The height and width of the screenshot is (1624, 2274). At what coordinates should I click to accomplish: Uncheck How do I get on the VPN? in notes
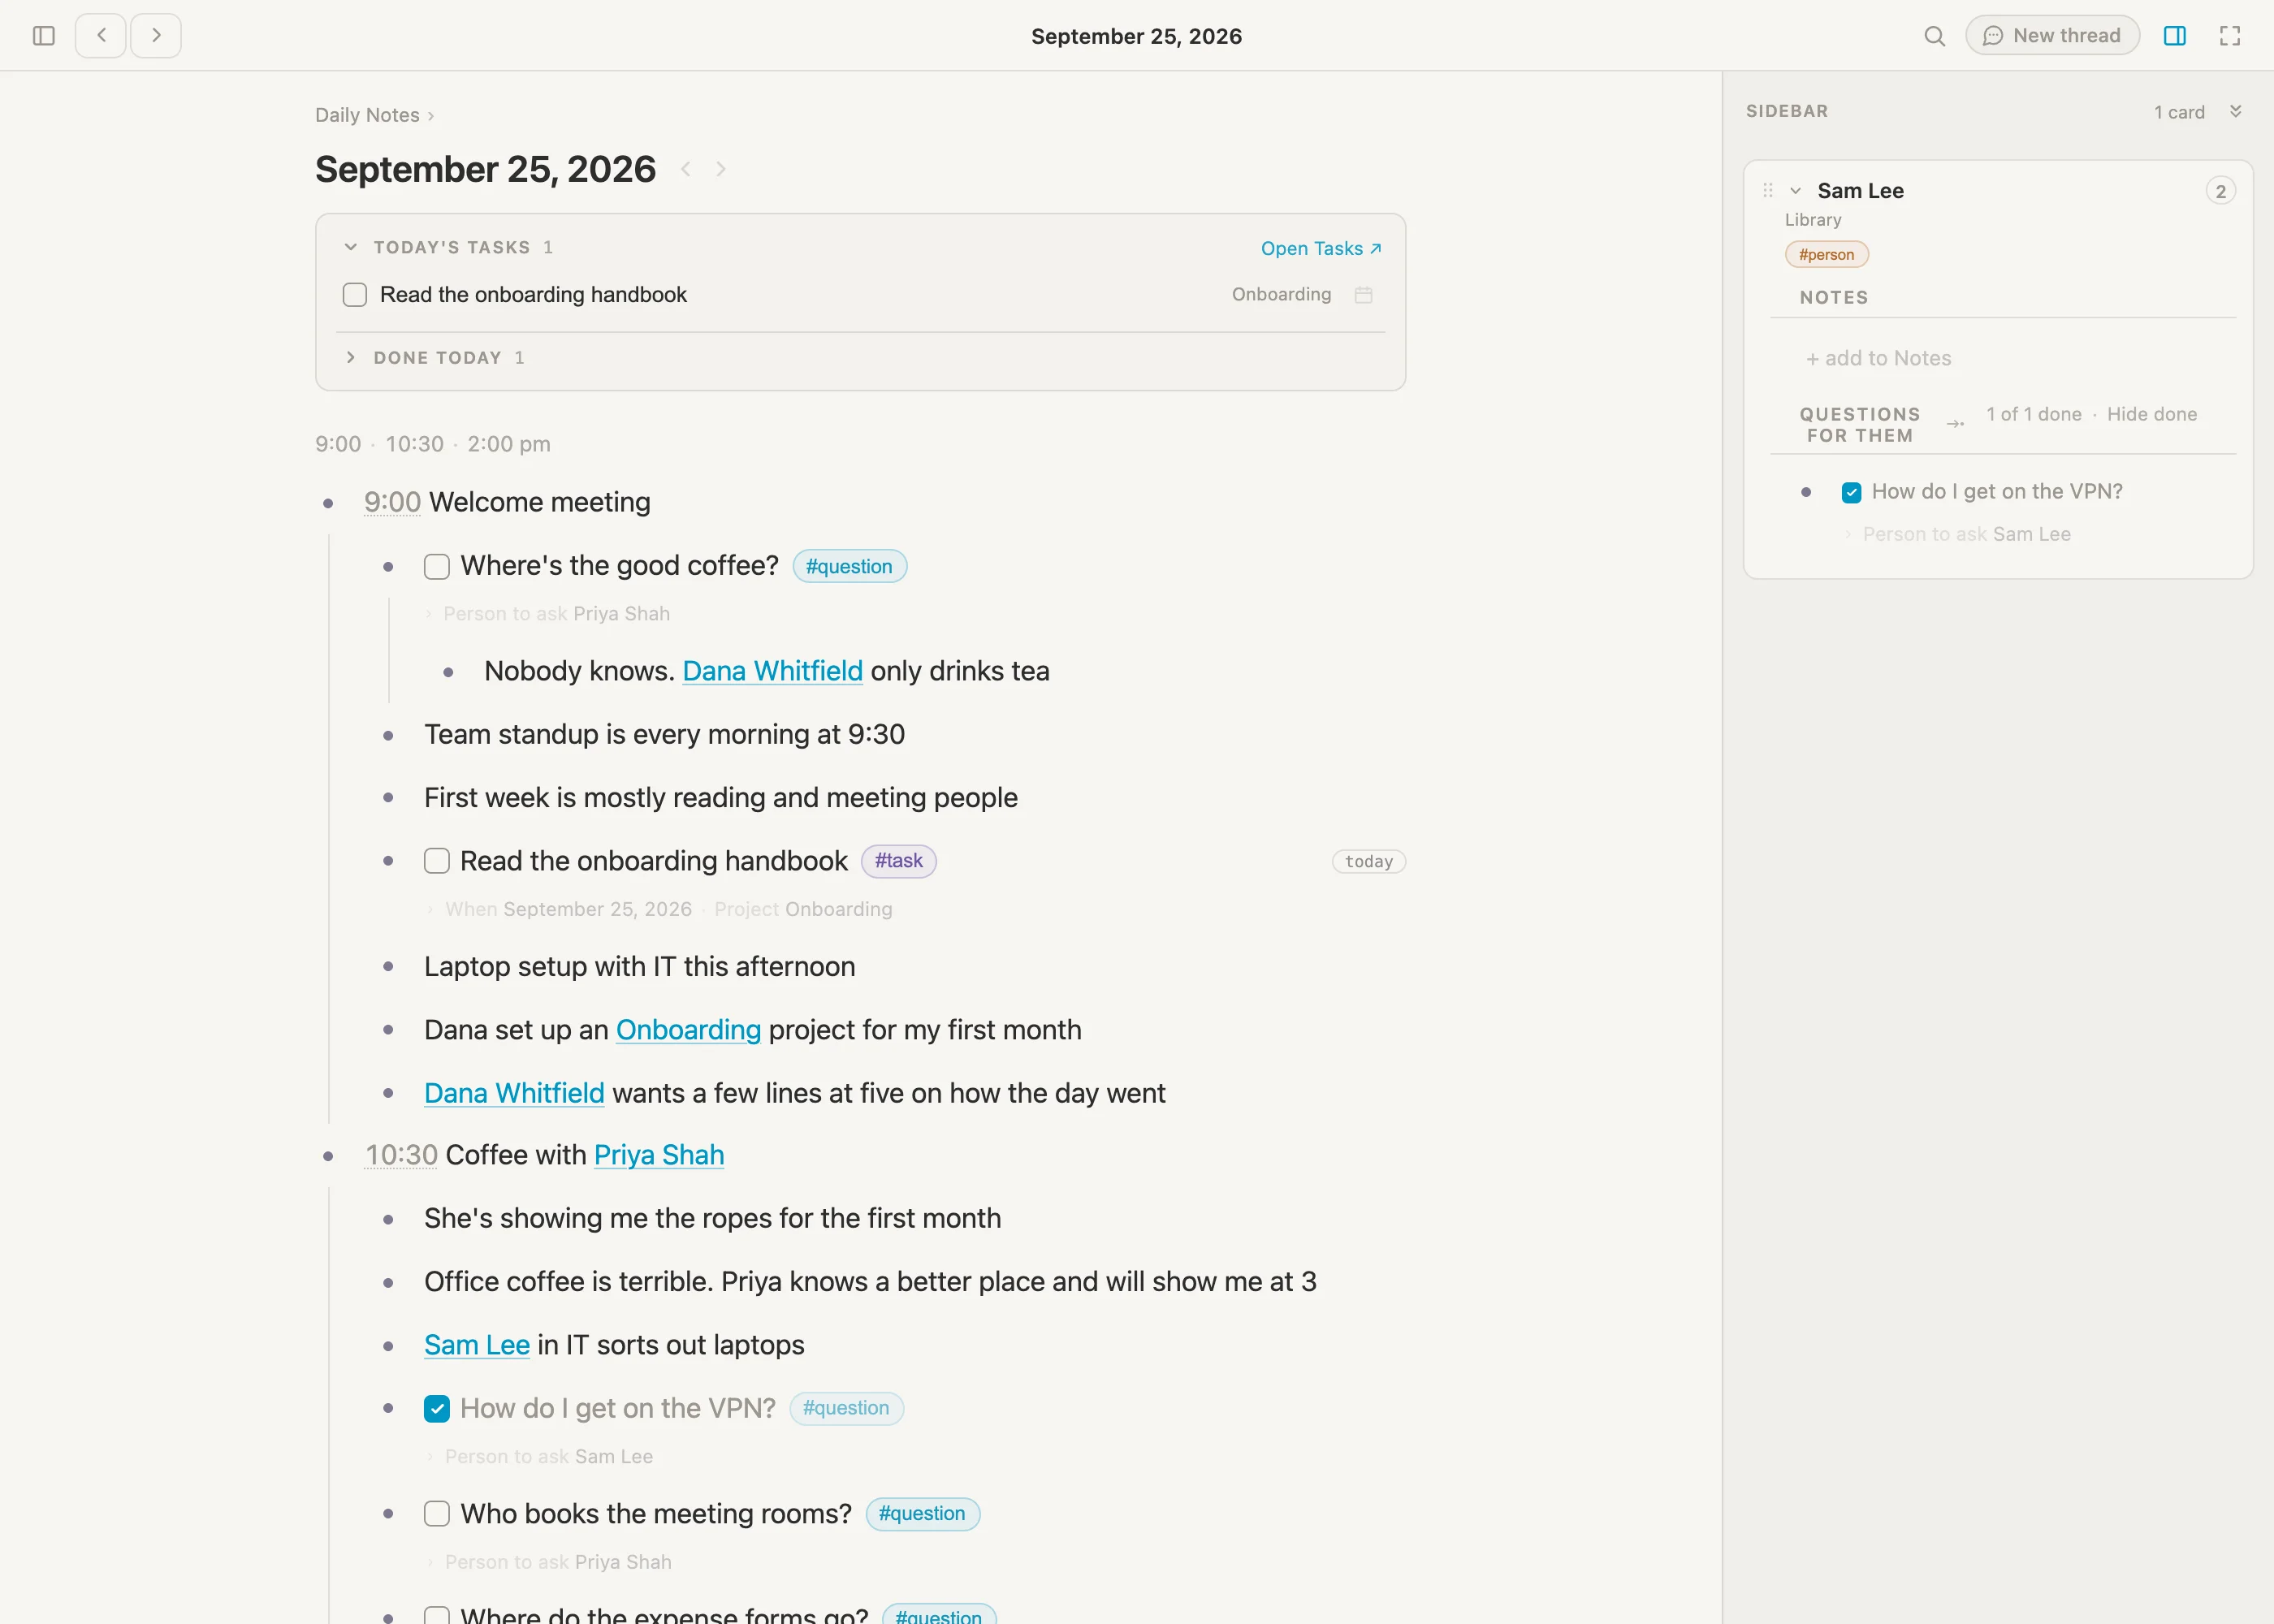point(437,1409)
